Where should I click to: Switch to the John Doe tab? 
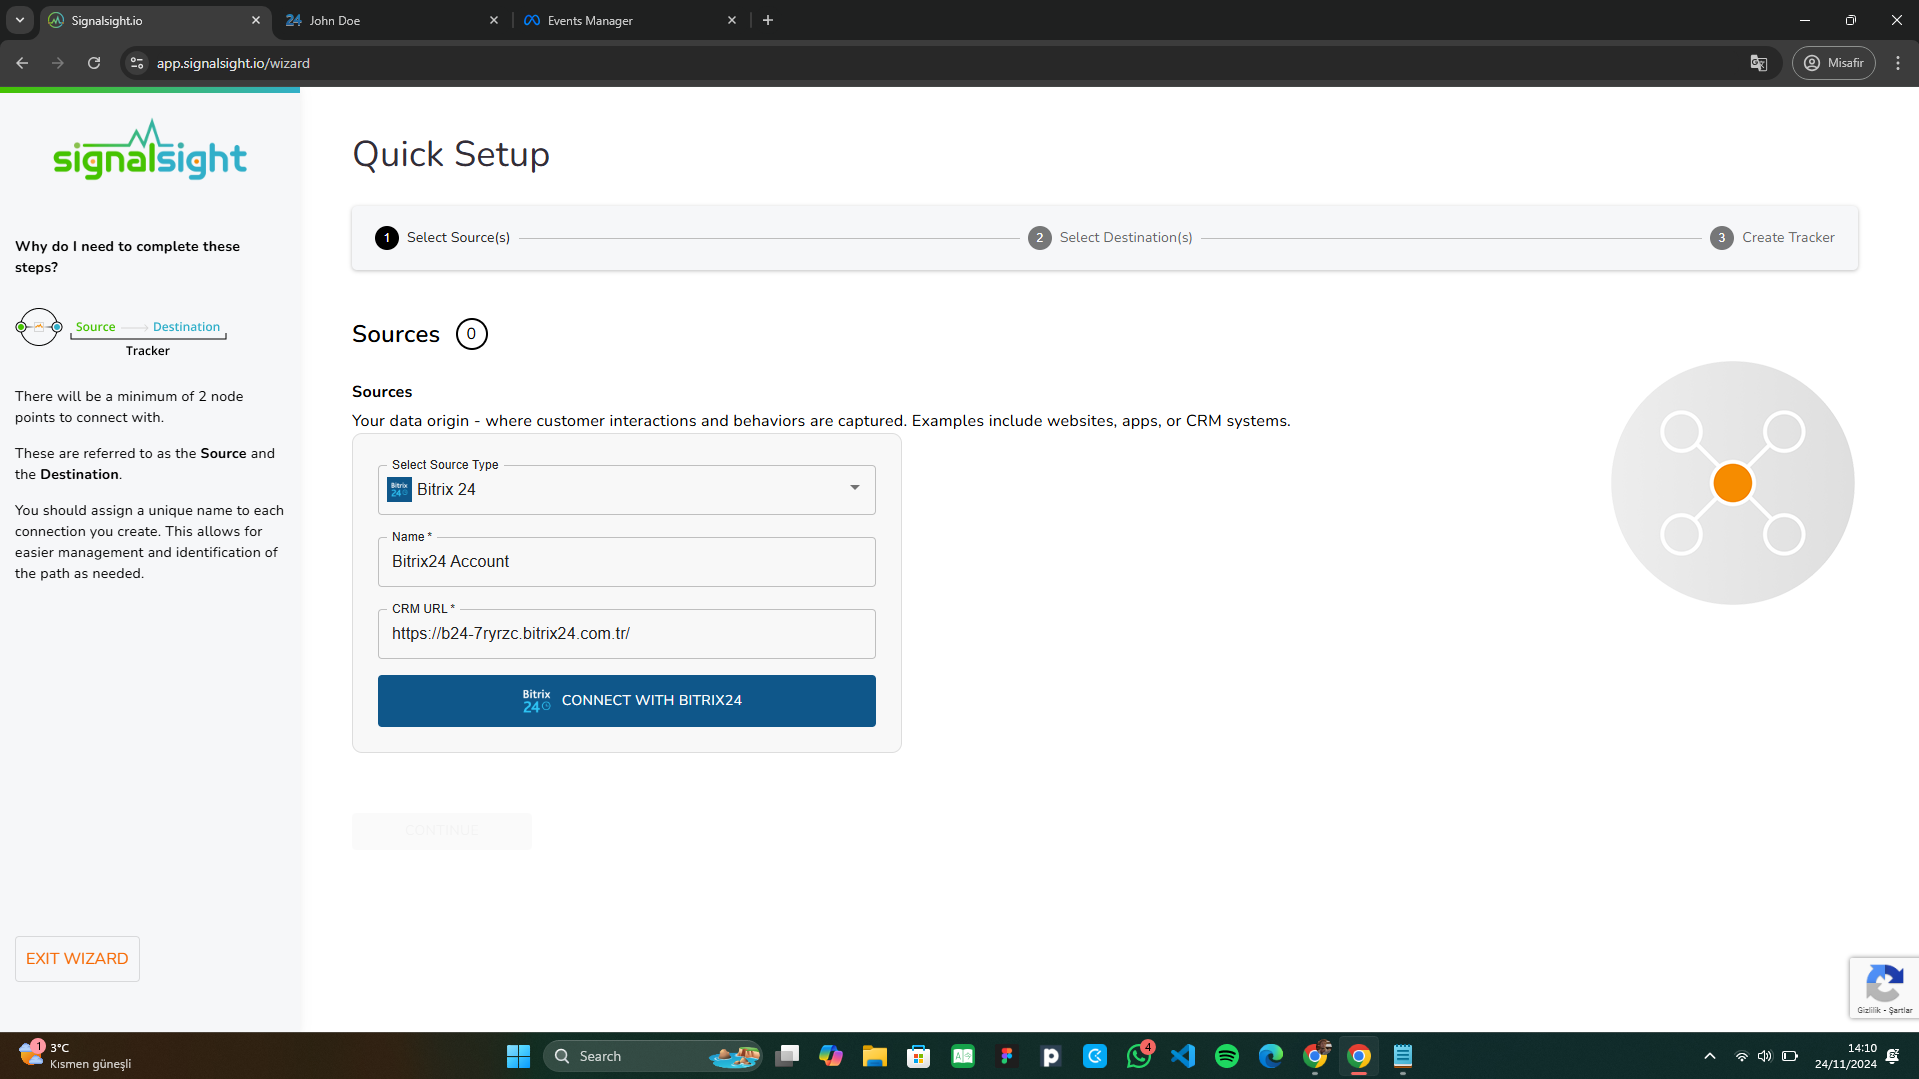[x=390, y=20]
